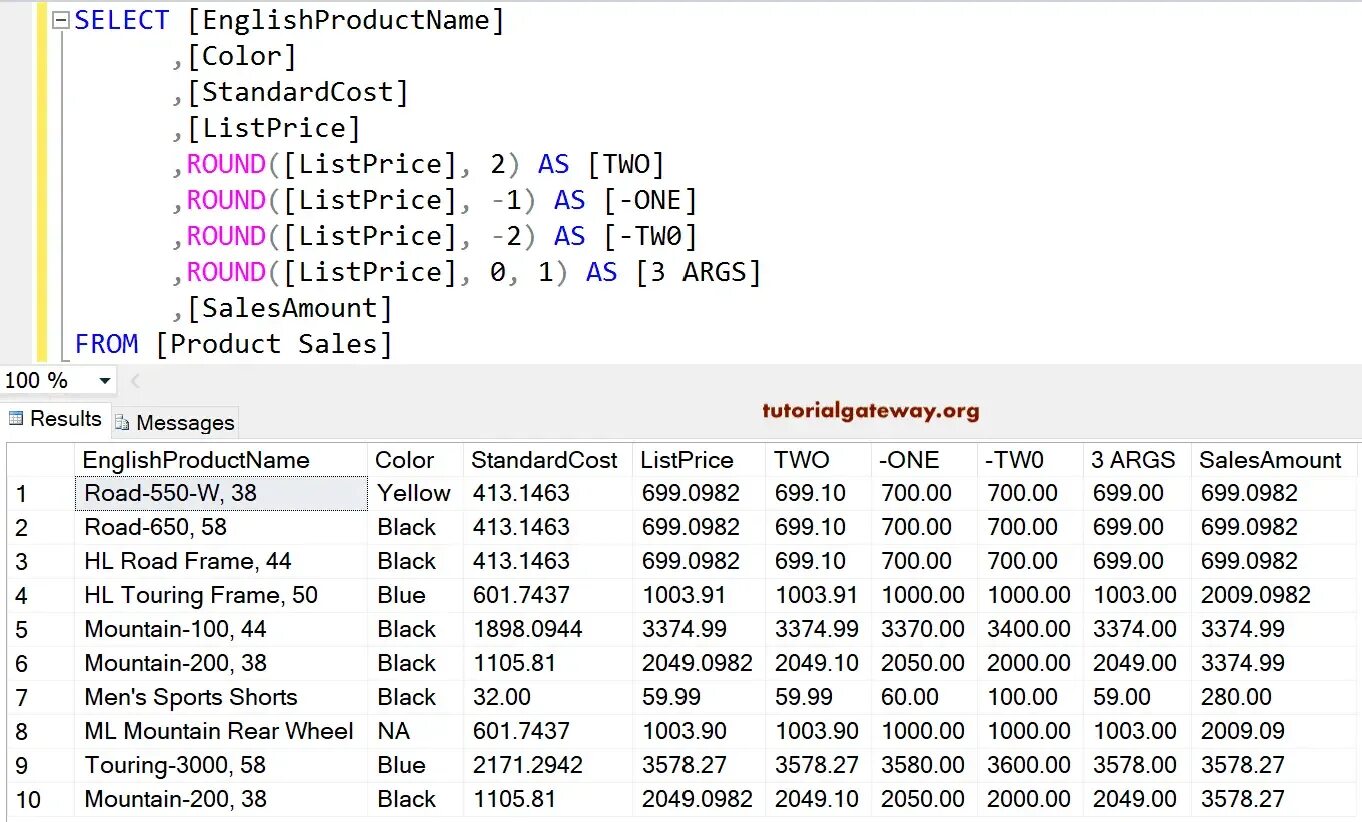This screenshot has height=822, width=1362.
Task: Collapse the SELECT statement outline box
Action: [x=61, y=20]
